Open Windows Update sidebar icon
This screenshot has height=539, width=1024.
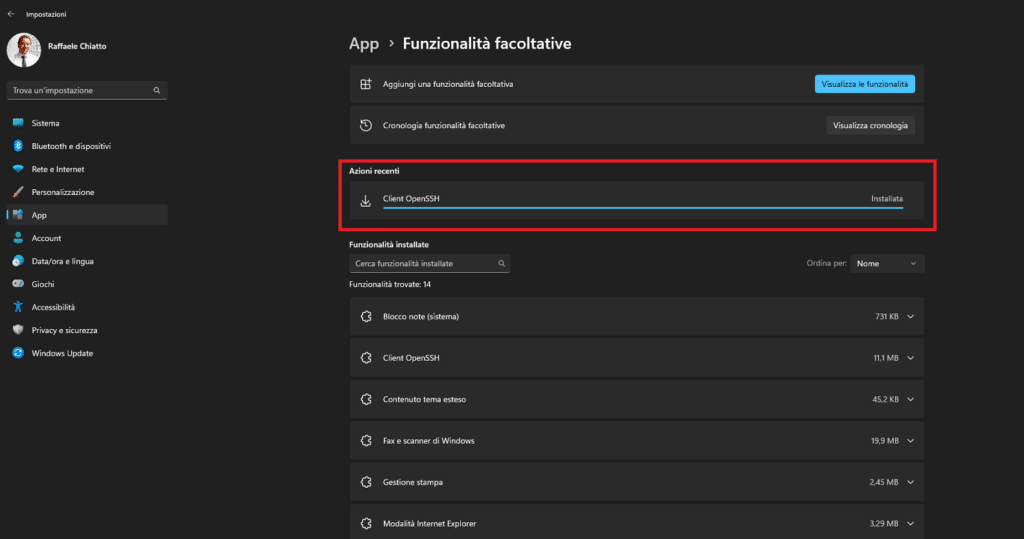[x=18, y=353]
